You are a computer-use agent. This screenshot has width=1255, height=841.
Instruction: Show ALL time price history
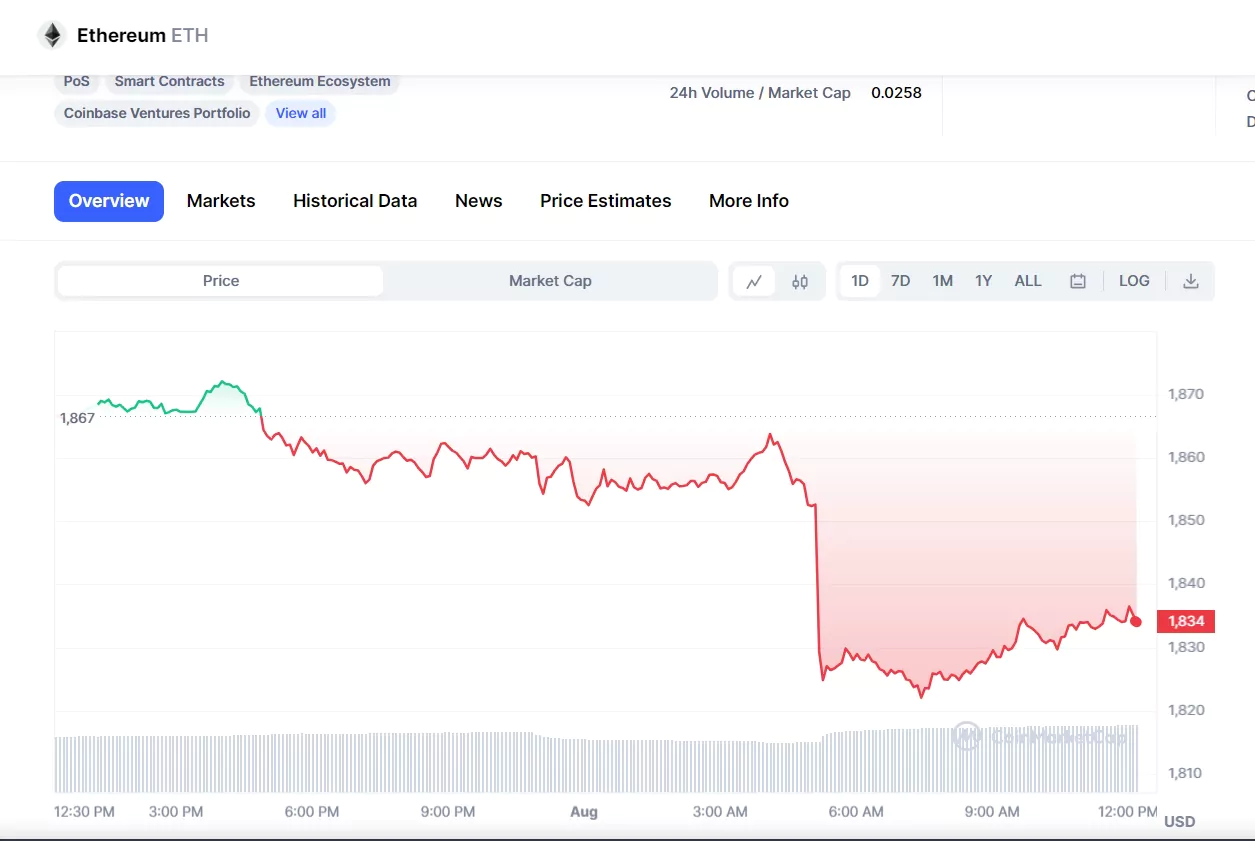tap(1028, 281)
